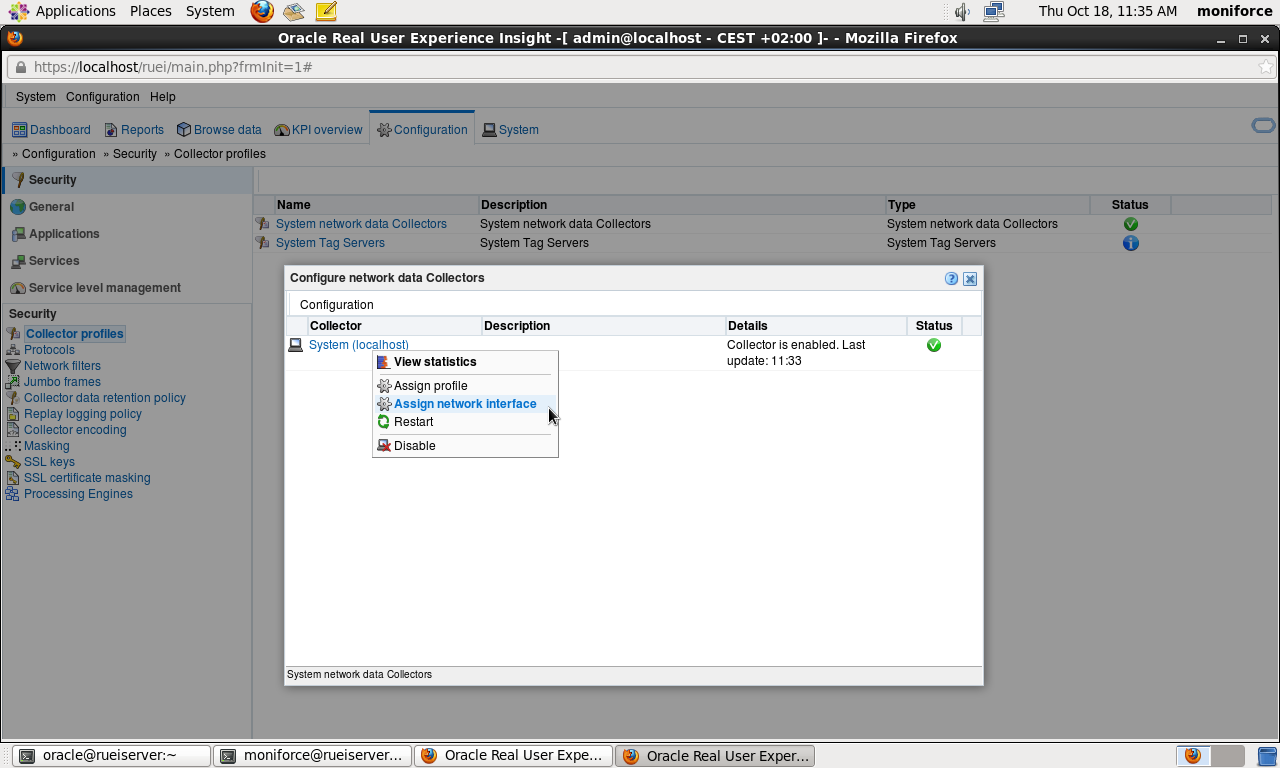This screenshot has width=1280, height=768.
Task: Click the SSL keys key icon
Action: [13, 462]
